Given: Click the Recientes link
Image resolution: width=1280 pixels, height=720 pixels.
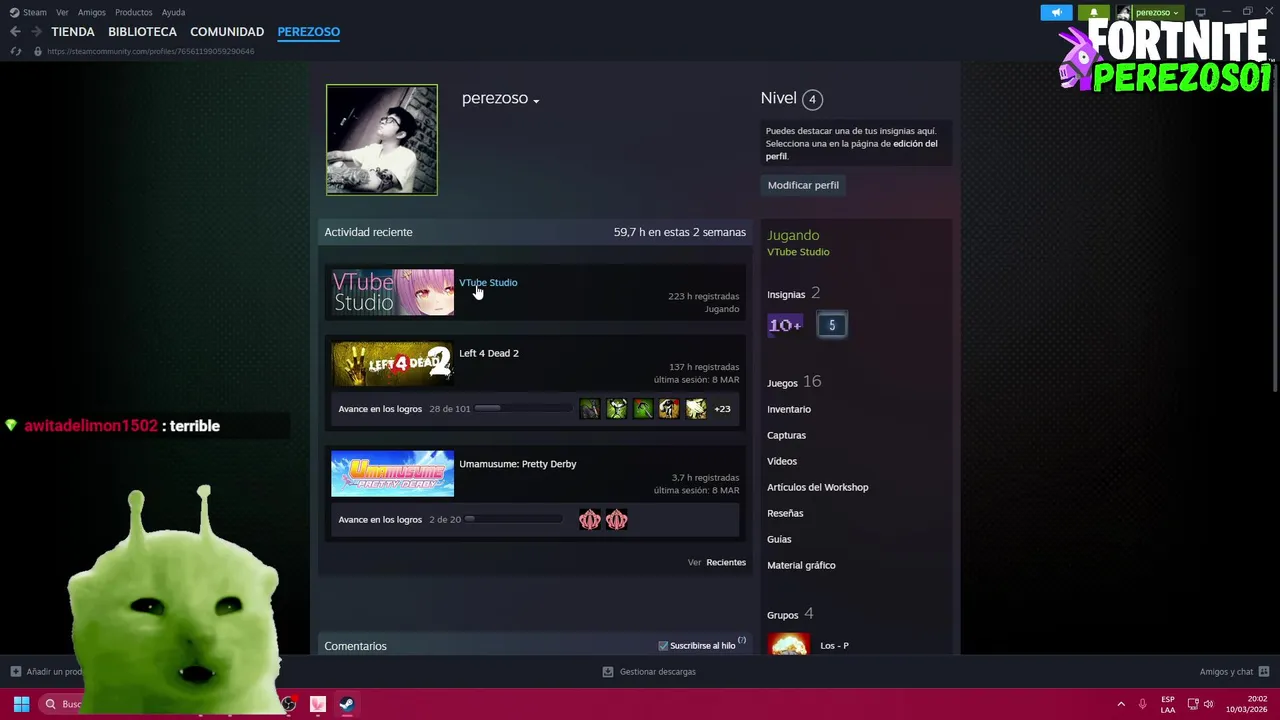Looking at the screenshot, I should click(726, 562).
